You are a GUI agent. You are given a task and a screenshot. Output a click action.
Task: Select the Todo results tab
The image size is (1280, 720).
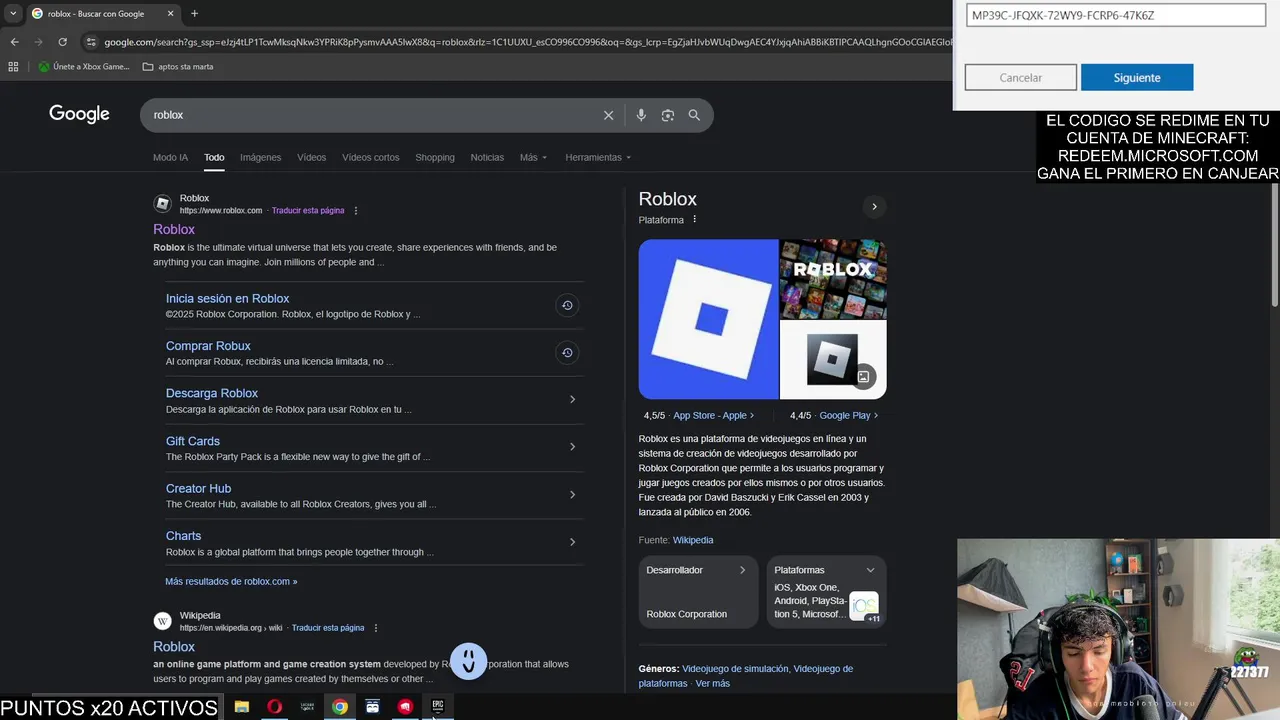pyautogui.click(x=214, y=157)
